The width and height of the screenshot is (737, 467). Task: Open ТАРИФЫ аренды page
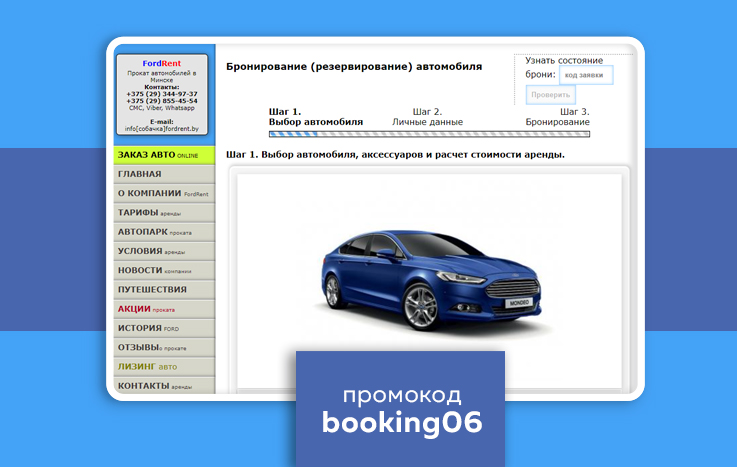(164, 213)
